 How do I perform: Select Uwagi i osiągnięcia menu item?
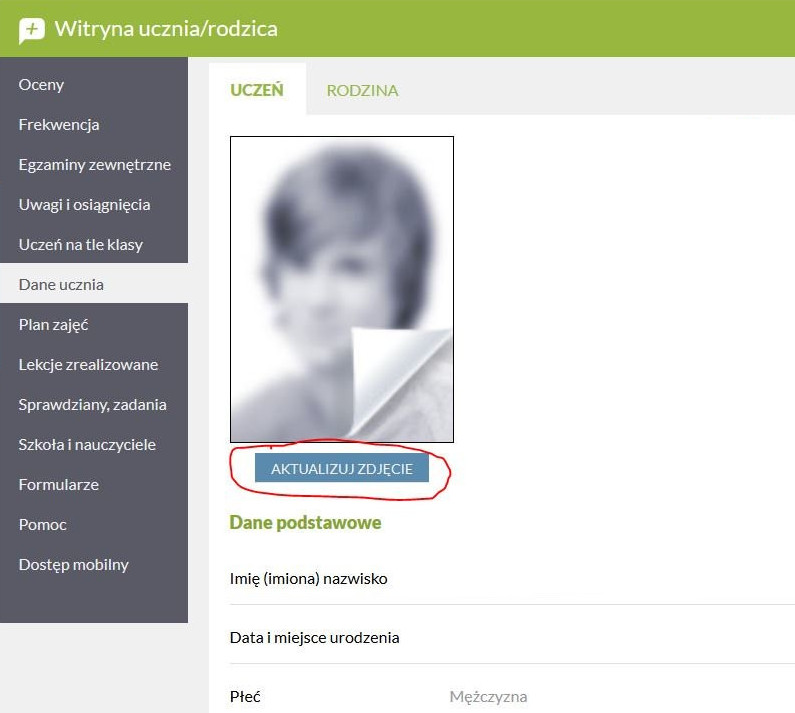click(x=94, y=204)
